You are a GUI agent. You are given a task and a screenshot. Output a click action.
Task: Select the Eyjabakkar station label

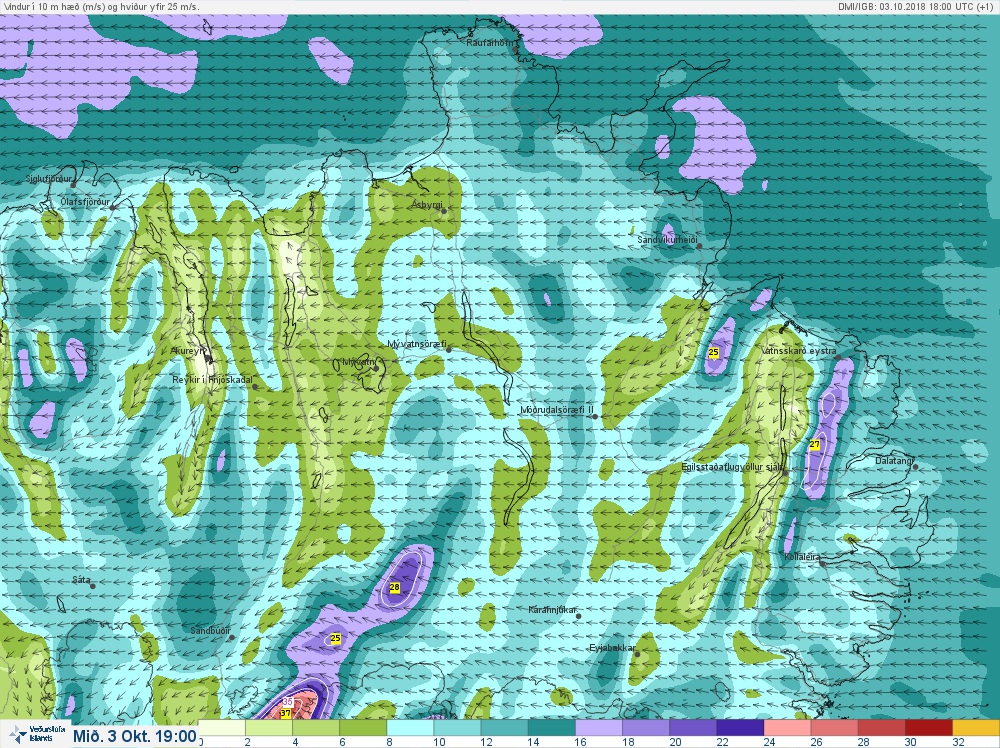click(612, 648)
